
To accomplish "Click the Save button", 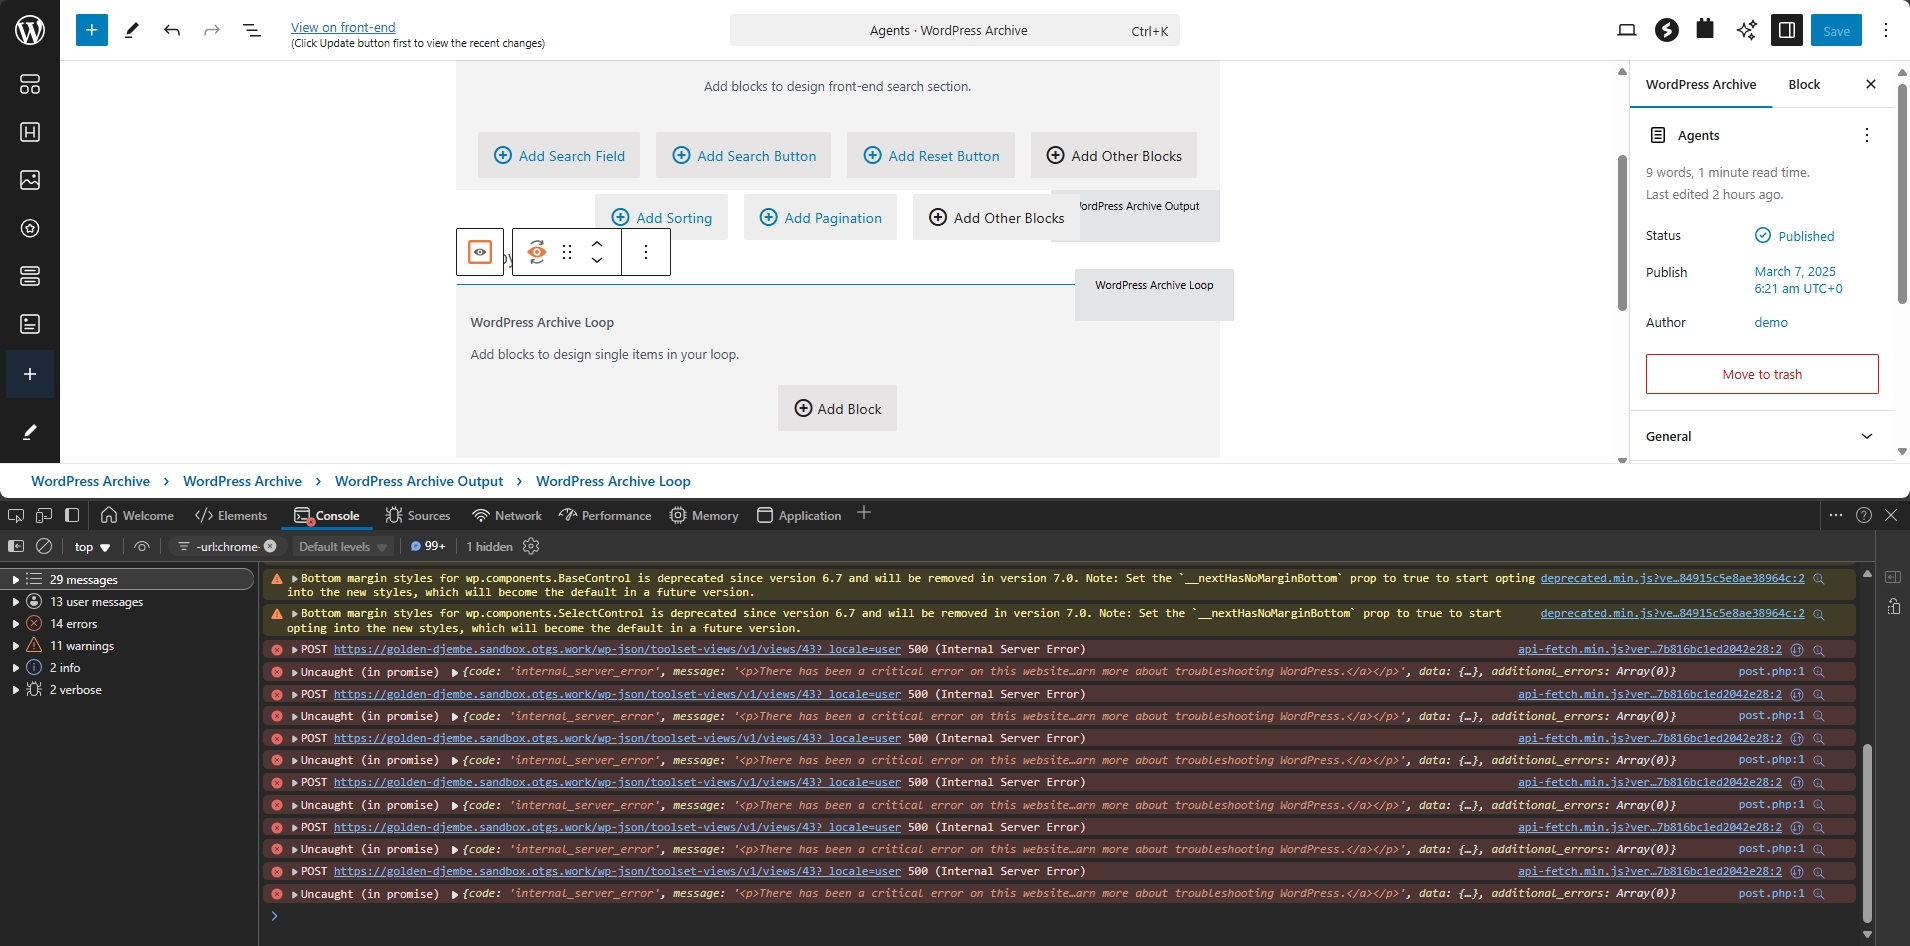I will (1836, 30).
